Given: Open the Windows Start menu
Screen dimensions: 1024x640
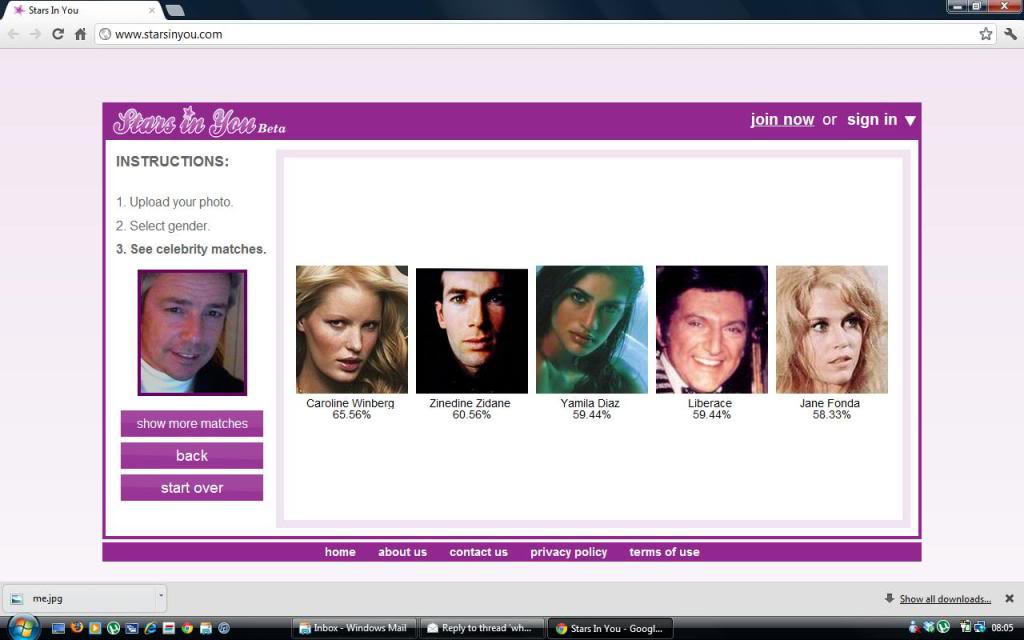Looking at the screenshot, I should tap(24, 628).
